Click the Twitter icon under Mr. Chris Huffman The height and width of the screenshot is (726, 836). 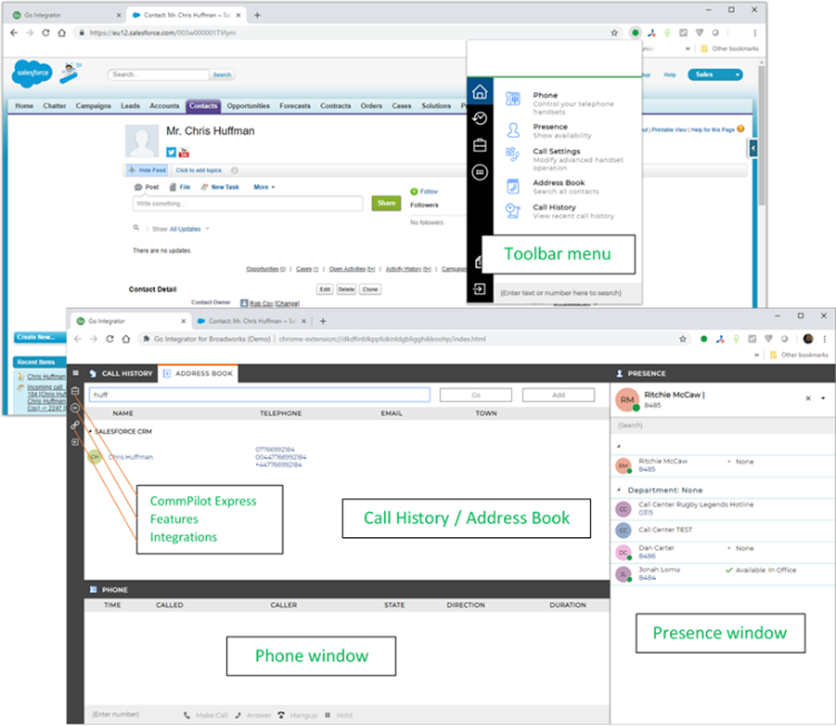(171, 152)
